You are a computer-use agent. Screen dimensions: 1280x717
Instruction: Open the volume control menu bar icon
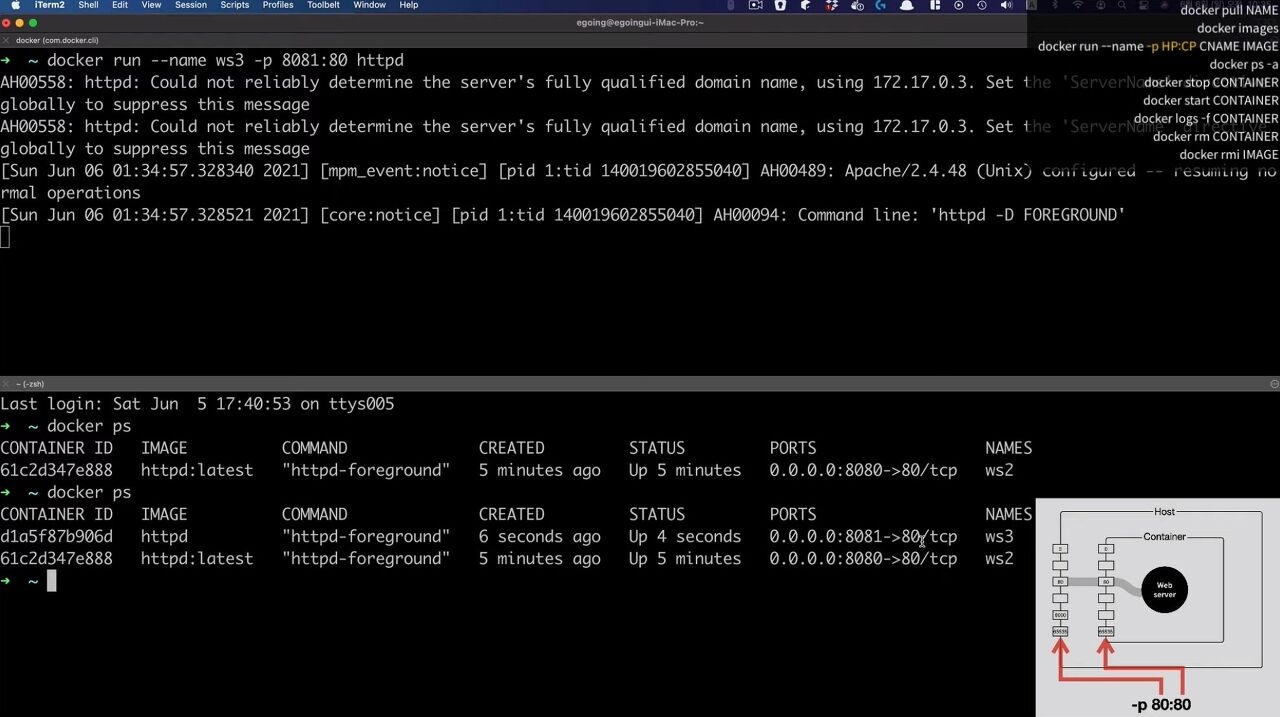coord(1006,5)
